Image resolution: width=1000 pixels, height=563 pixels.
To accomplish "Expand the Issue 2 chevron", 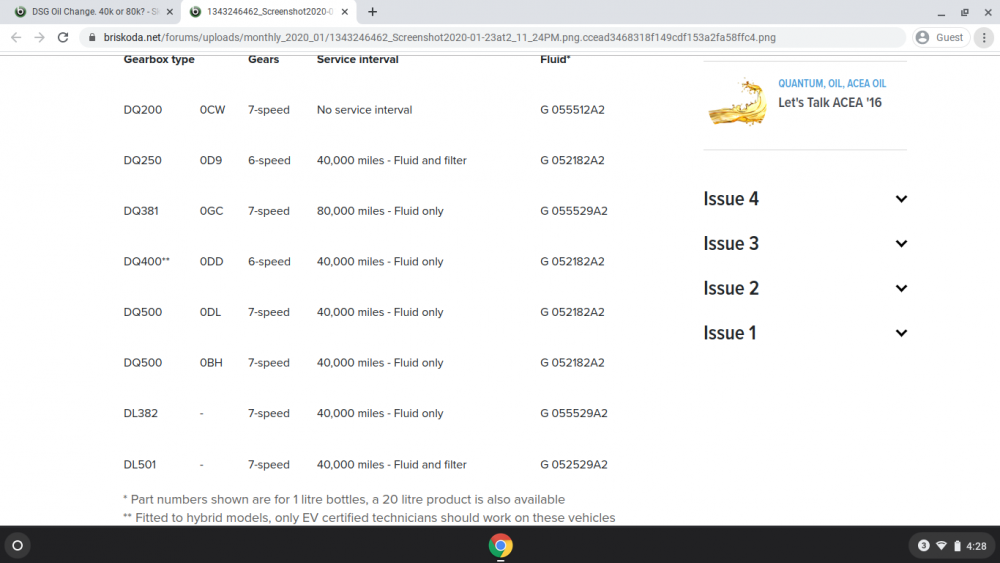I will pyautogui.click(x=901, y=288).
